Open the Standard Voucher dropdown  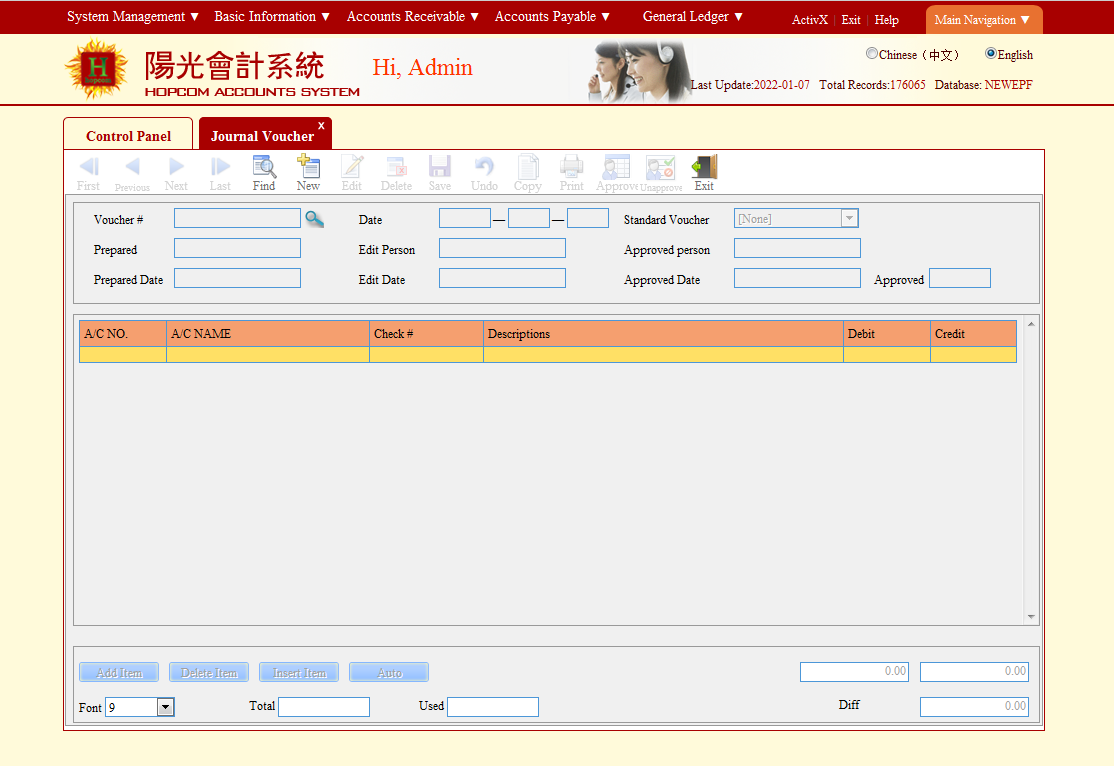(x=849, y=219)
